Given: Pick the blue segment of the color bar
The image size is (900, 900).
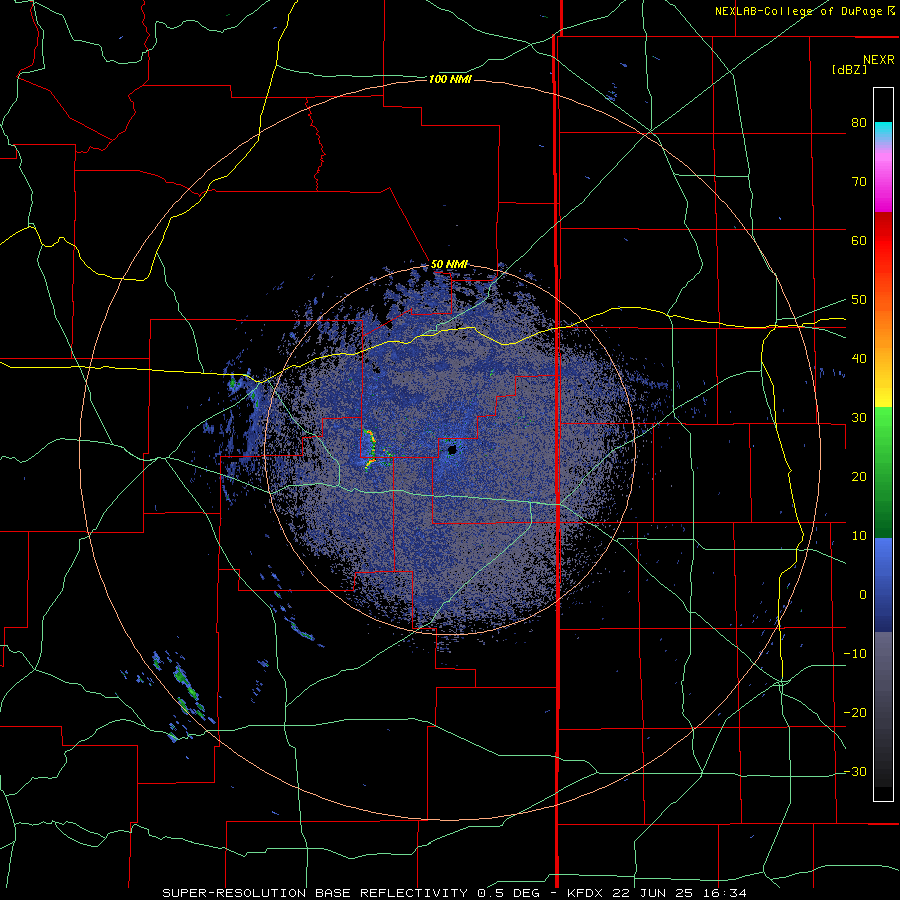Looking at the screenshot, I should (883, 585).
